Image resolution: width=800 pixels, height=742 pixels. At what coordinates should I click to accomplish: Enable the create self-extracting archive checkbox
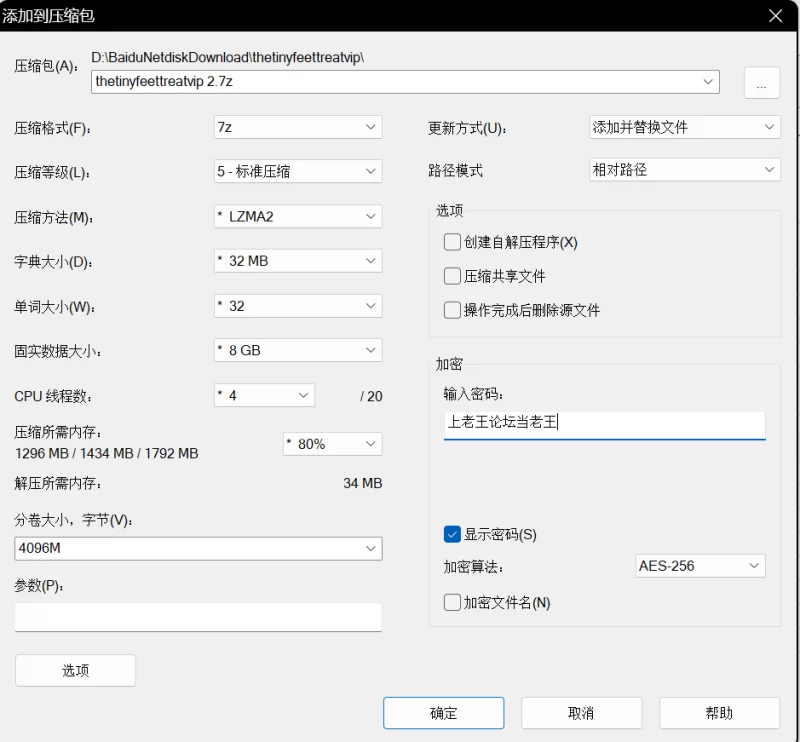coord(452,242)
